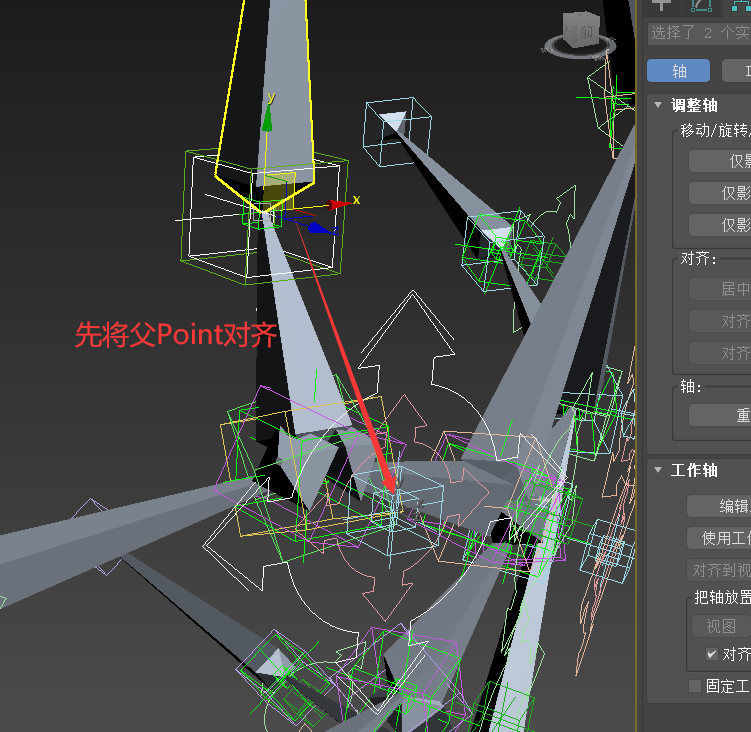Click the 重 reset button under 轴 group
The width and height of the screenshot is (751, 732).
pyautogui.click(x=720, y=415)
